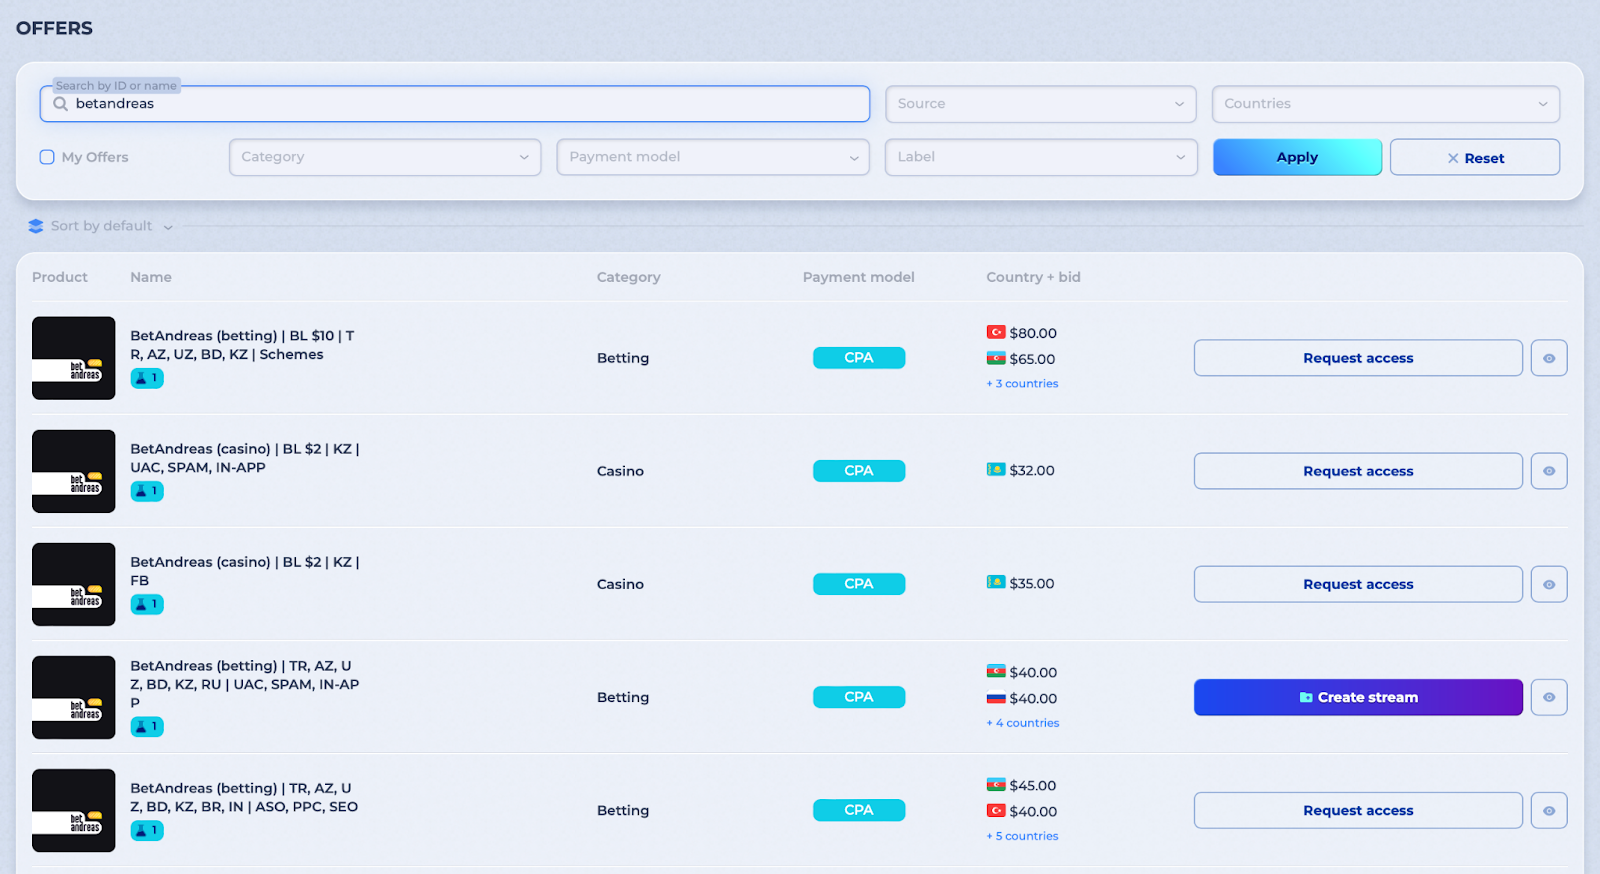Toggle the eye icon for the ASO, PPC, SEO offer
Screen dimensions: 1600x874
(x=1549, y=810)
